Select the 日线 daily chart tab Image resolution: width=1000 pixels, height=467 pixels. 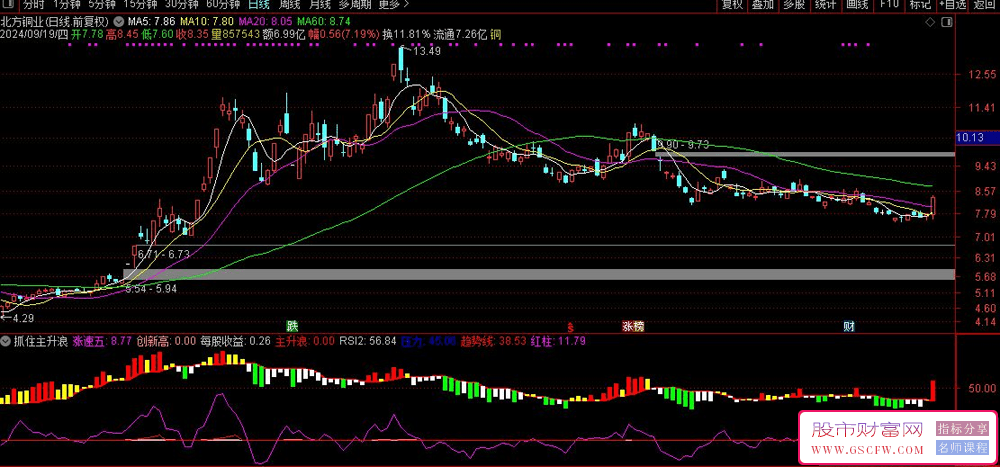[259, 5]
